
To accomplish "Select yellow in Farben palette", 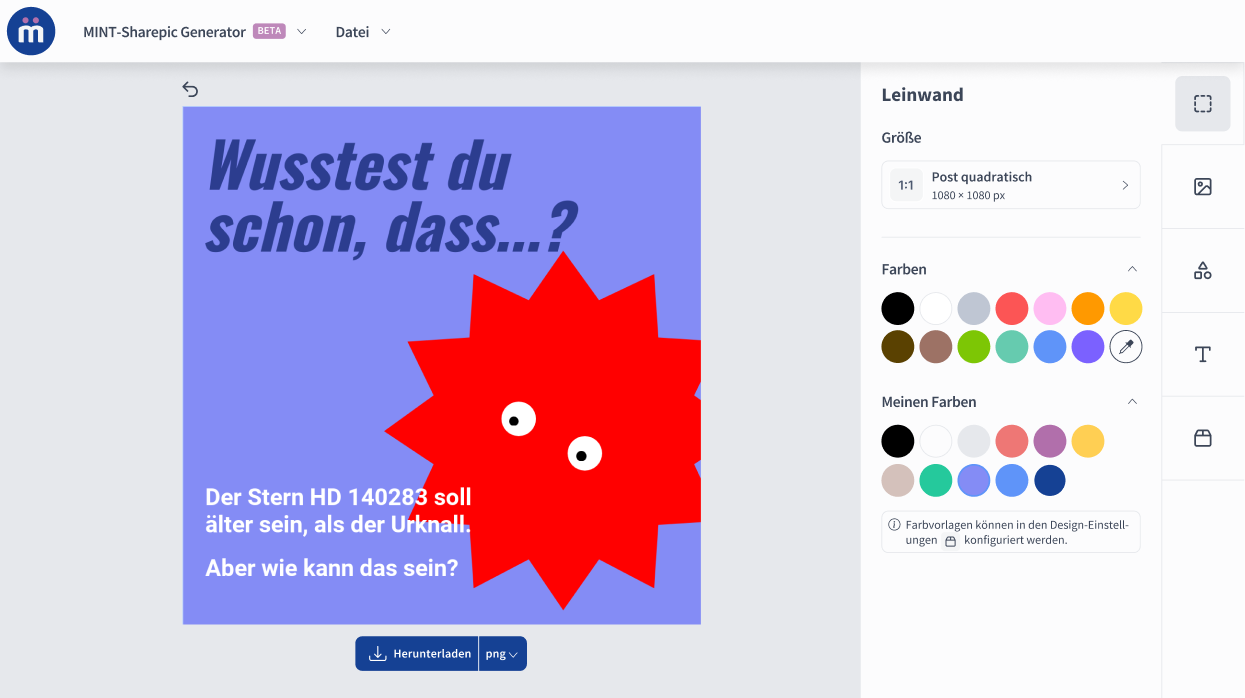I will tap(1126, 308).
